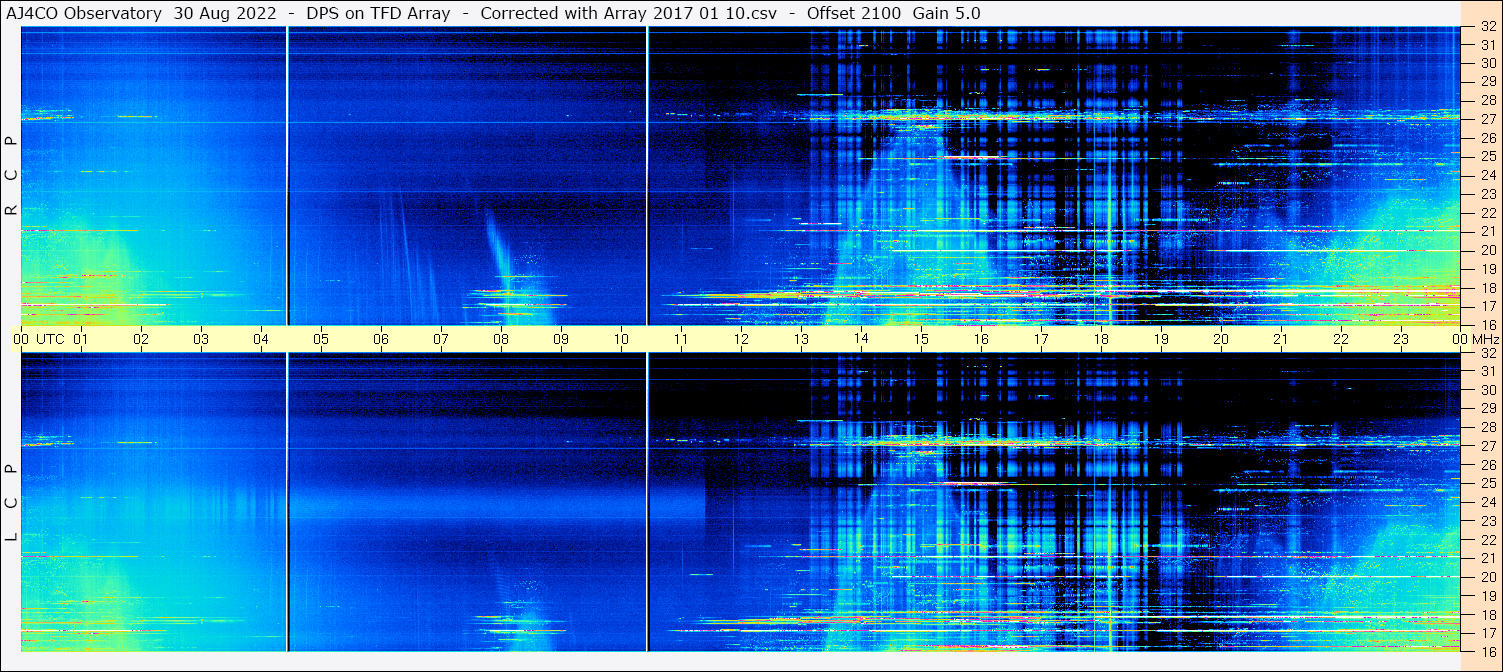The image size is (1503, 672).
Task: Select hour 12 on the UTC time axis
Action: pyautogui.click(x=741, y=339)
